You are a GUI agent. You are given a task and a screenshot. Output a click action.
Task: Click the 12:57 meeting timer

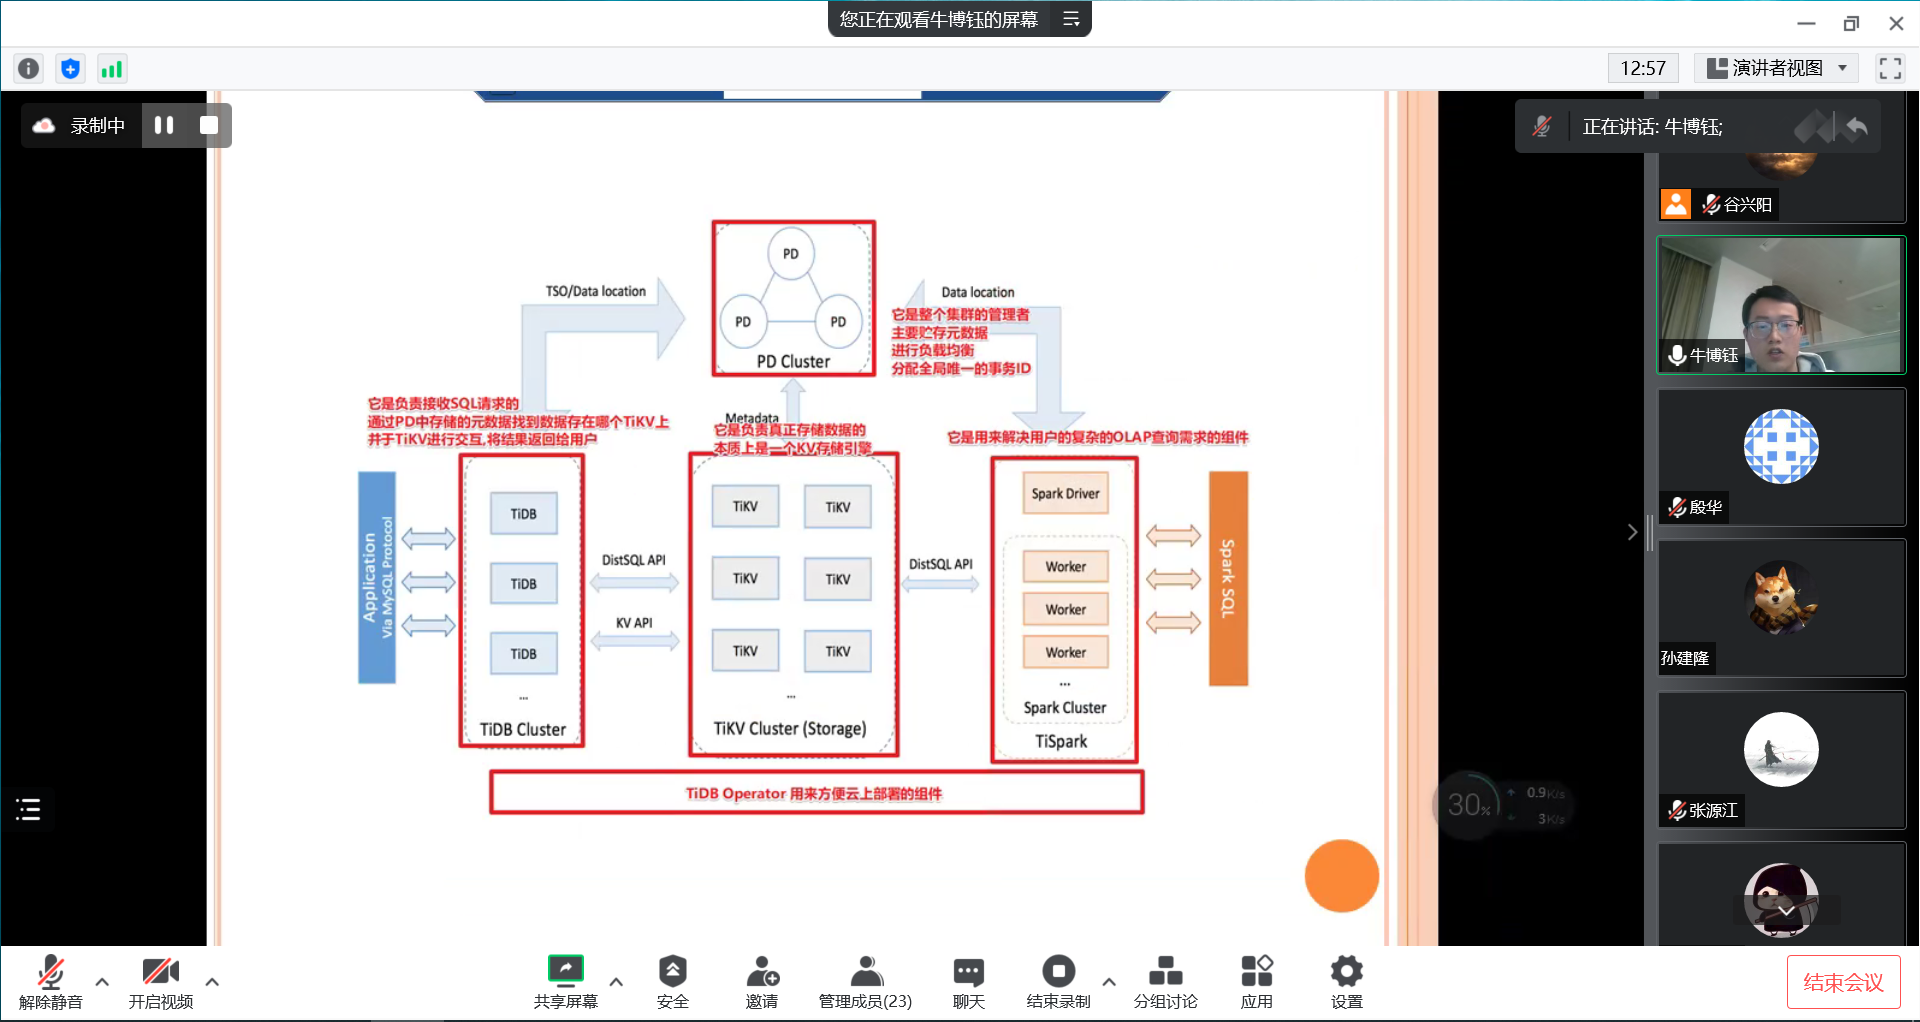(1643, 68)
